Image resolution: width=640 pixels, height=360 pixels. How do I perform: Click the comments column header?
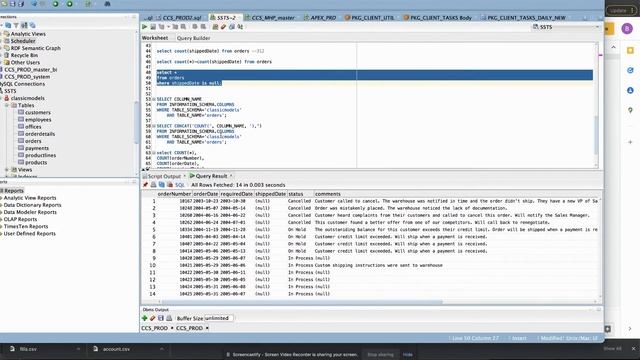pyautogui.click(x=457, y=194)
